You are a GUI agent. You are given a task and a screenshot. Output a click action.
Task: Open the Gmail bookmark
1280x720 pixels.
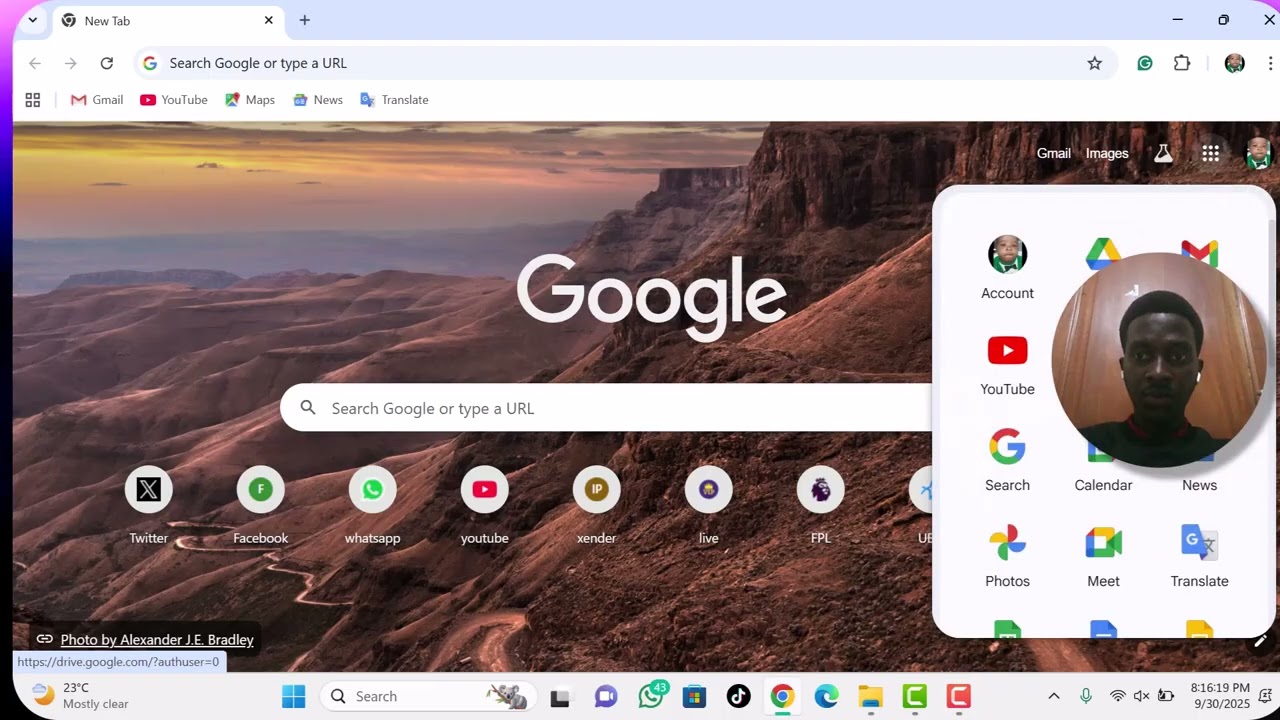97,100
